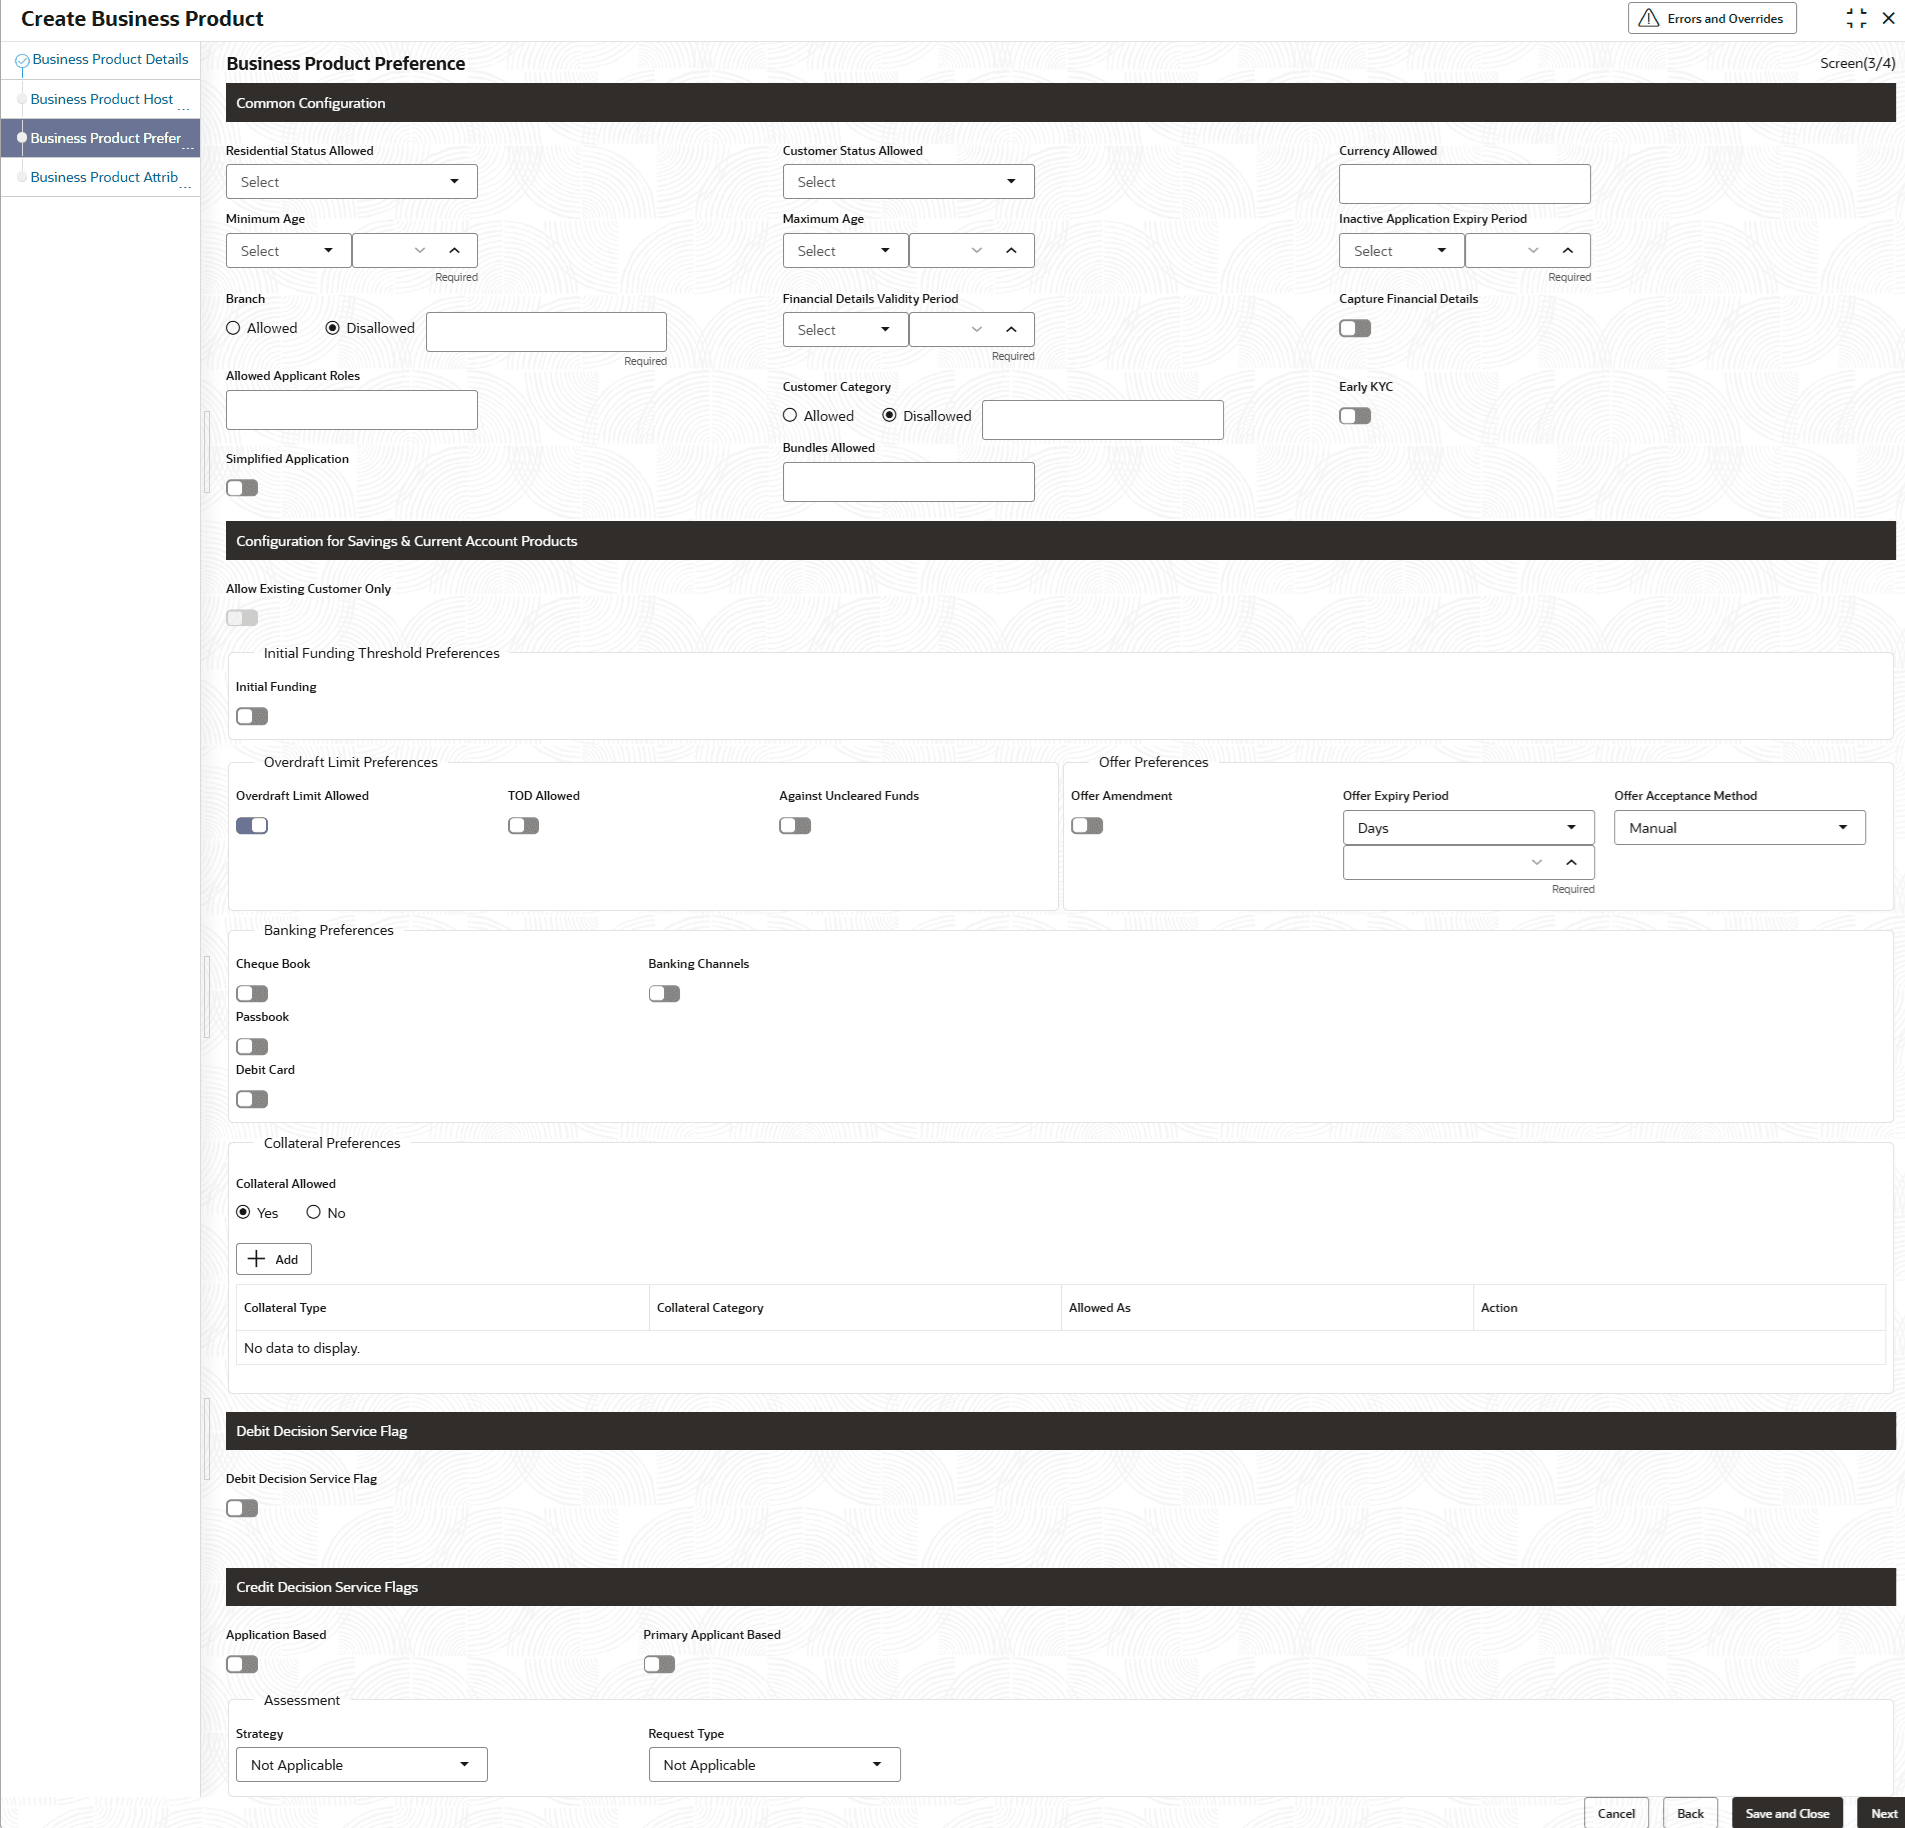Disable Overdraft Limit Allowed toggle

point(252,826)
